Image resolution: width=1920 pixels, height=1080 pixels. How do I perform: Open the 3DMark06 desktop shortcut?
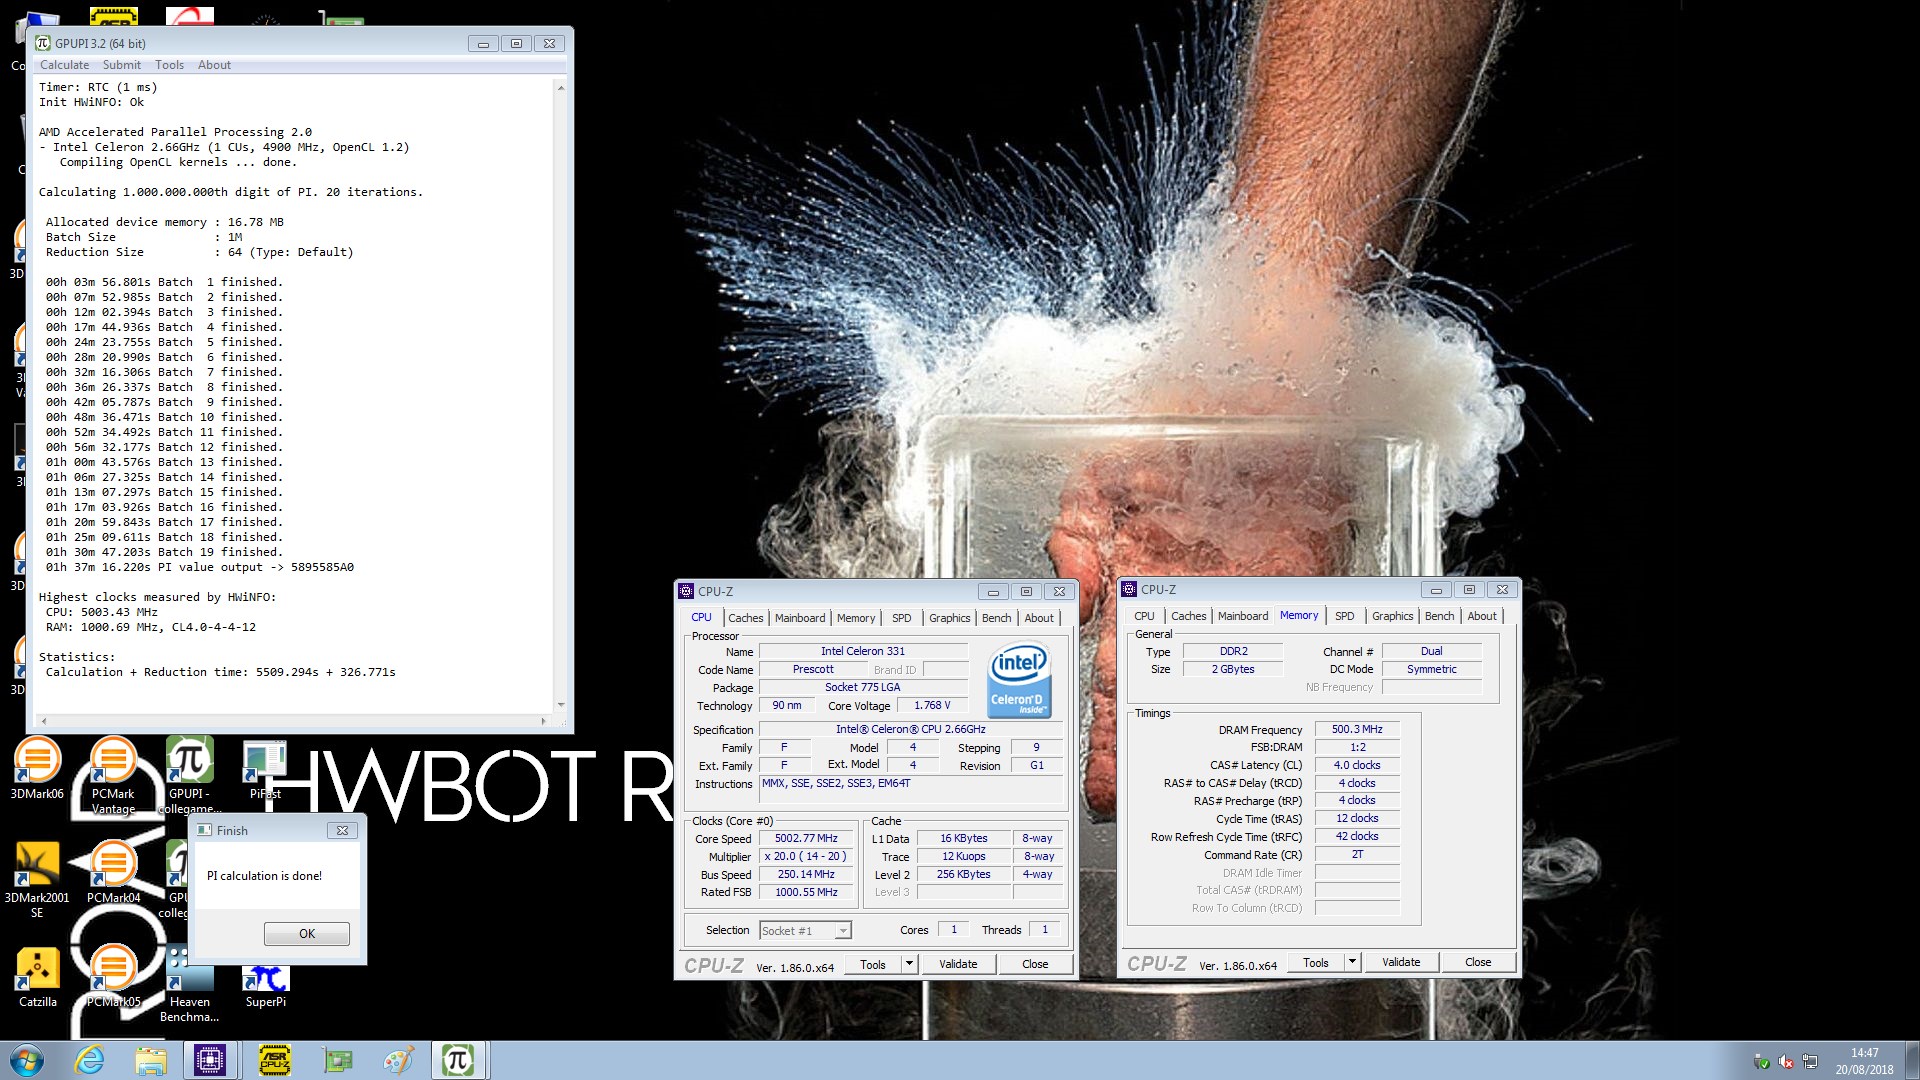pos(37,768)
